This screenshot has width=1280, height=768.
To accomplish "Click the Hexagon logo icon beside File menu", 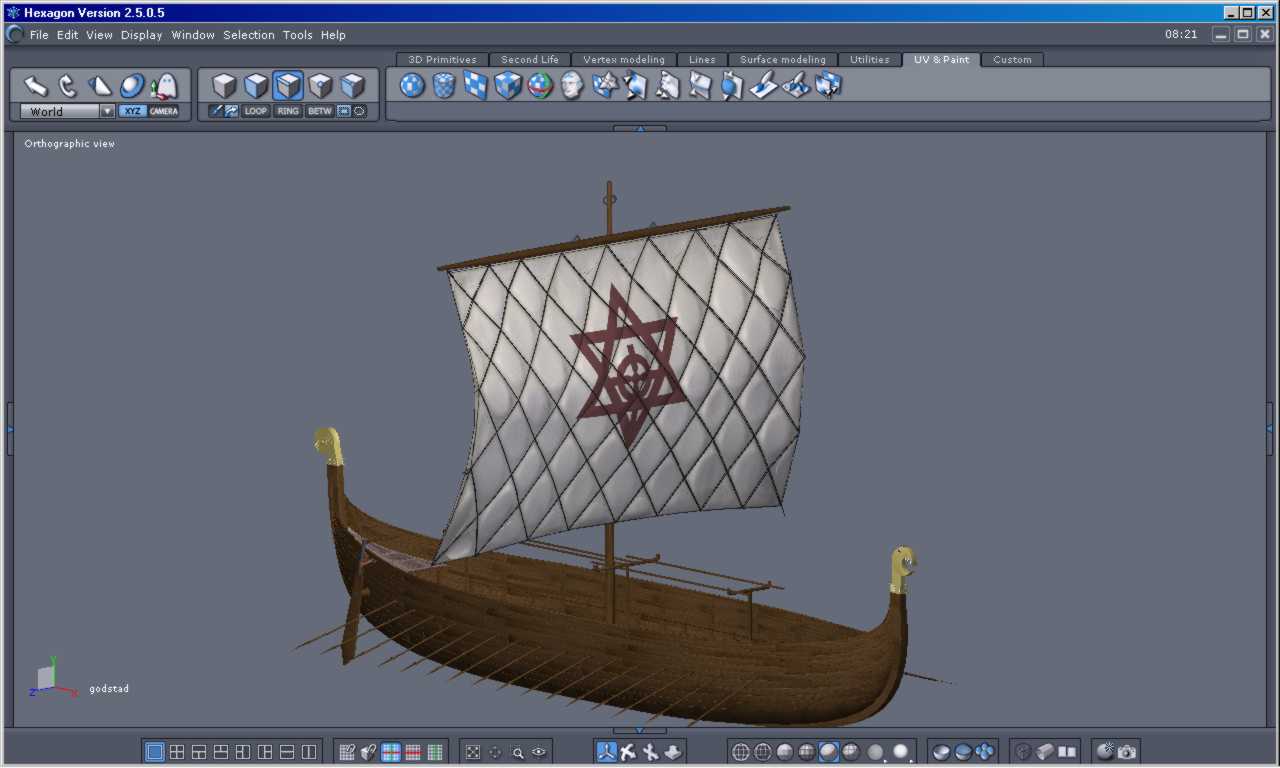I will [15, 34].
